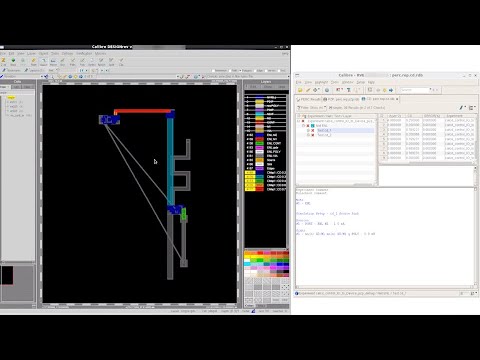Collapse the Net ESD tree node
The height and width of the screenshot is (360, 480).
click(303, 126)
